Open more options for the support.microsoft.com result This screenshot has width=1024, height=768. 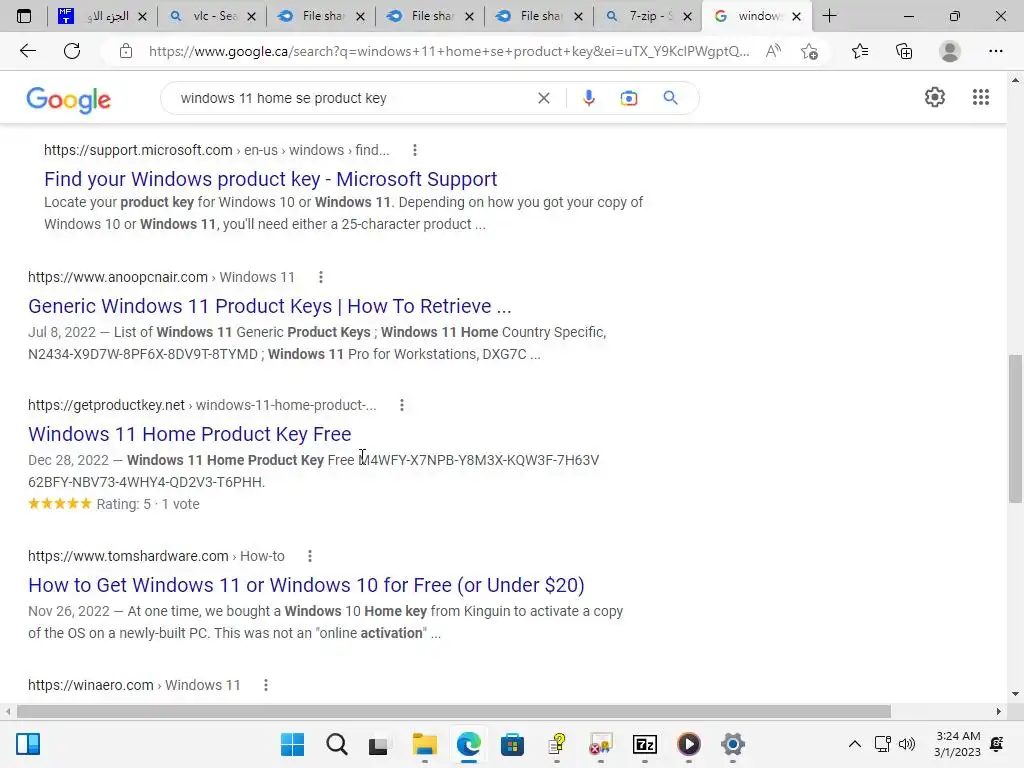(x=415, y=150)
